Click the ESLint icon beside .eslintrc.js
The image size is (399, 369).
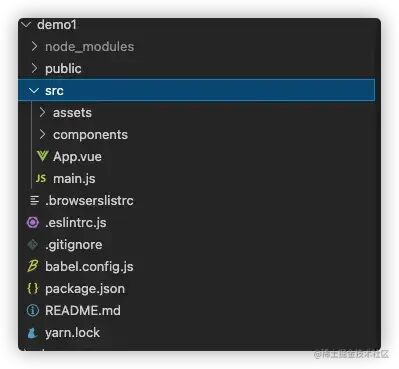(33, 222)
